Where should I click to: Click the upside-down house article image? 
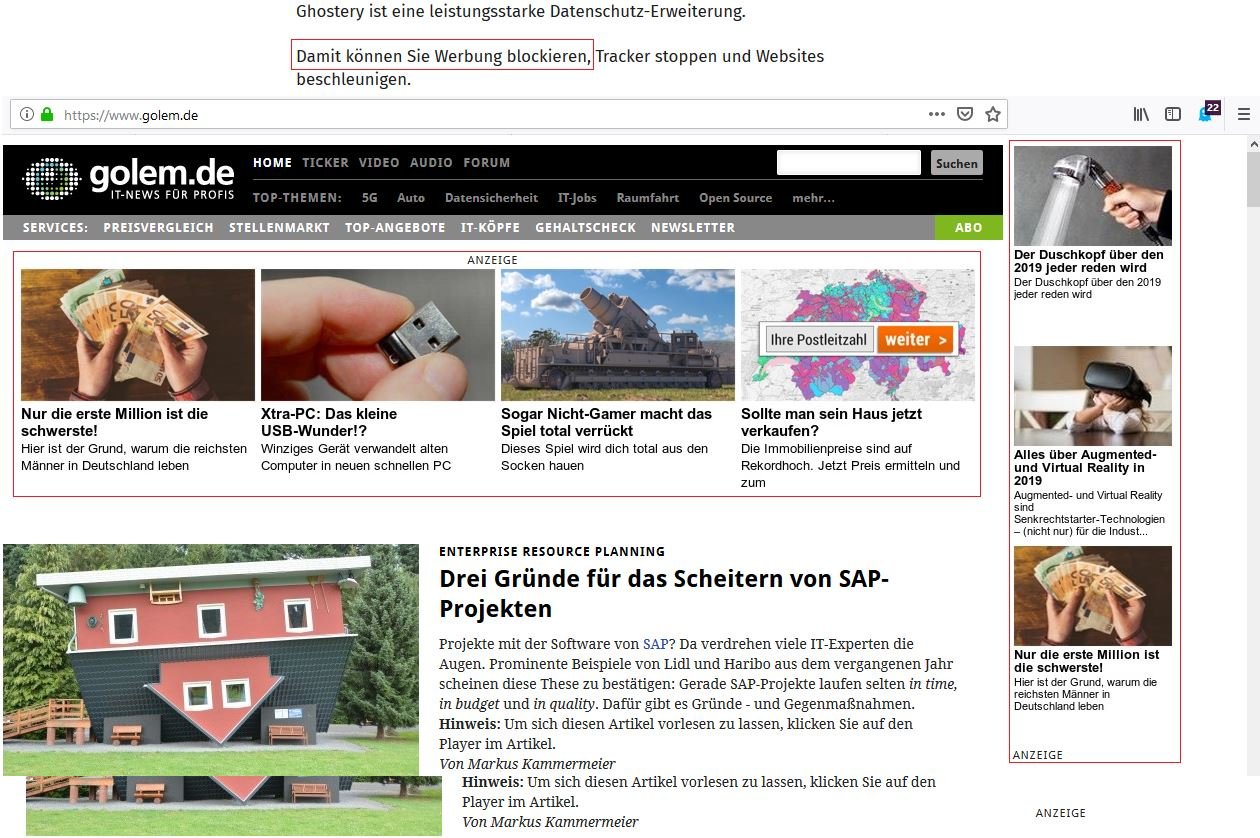click(211, 660)
